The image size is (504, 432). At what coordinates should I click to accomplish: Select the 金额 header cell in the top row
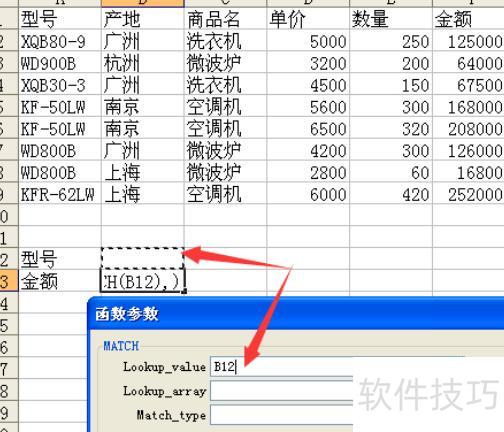click(468, 18)
